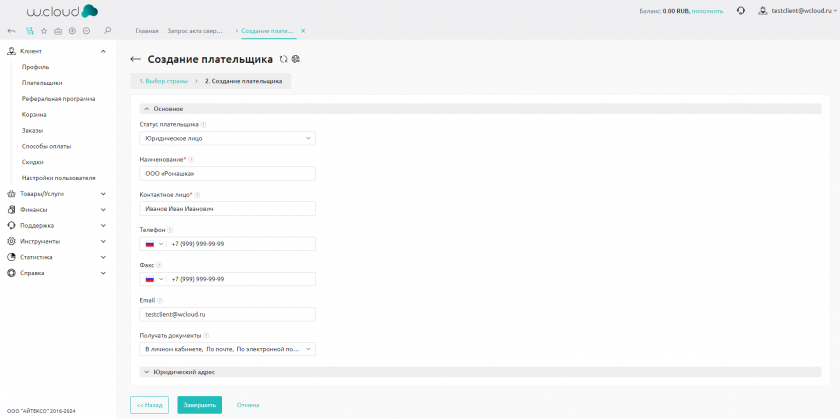This screenshot has height=419, width=840.
Task: Click the circled plus icon in sidebar toolbar
Action: click(72, 31)
